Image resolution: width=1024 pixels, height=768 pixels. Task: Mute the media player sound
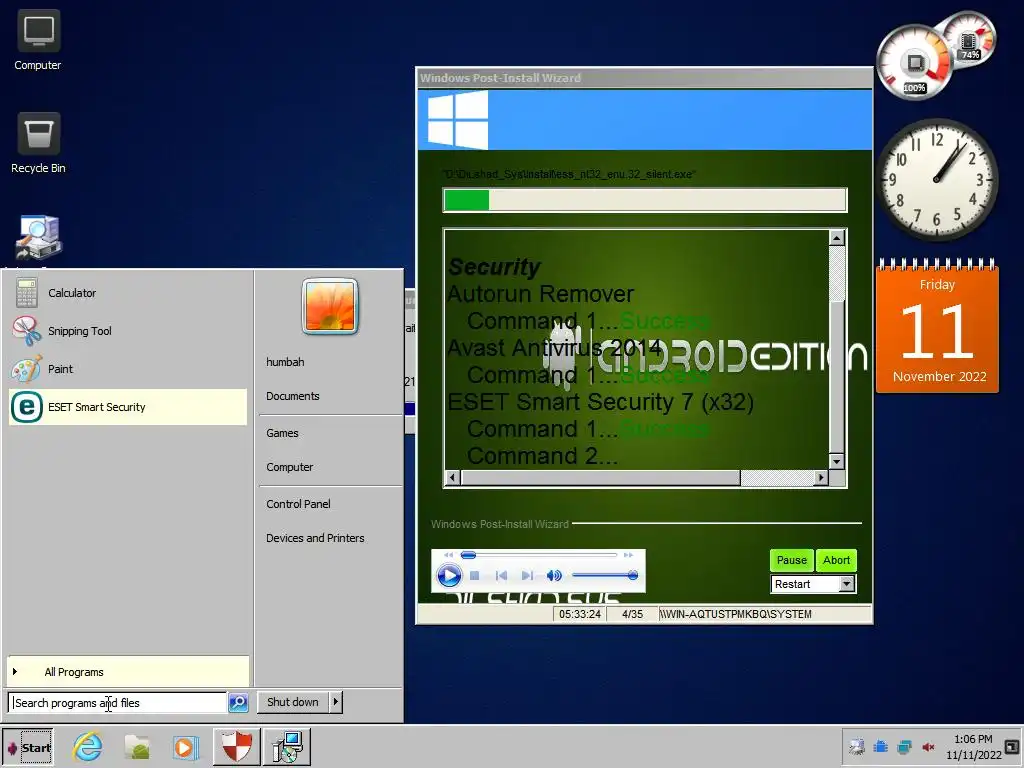coord(554,575)
